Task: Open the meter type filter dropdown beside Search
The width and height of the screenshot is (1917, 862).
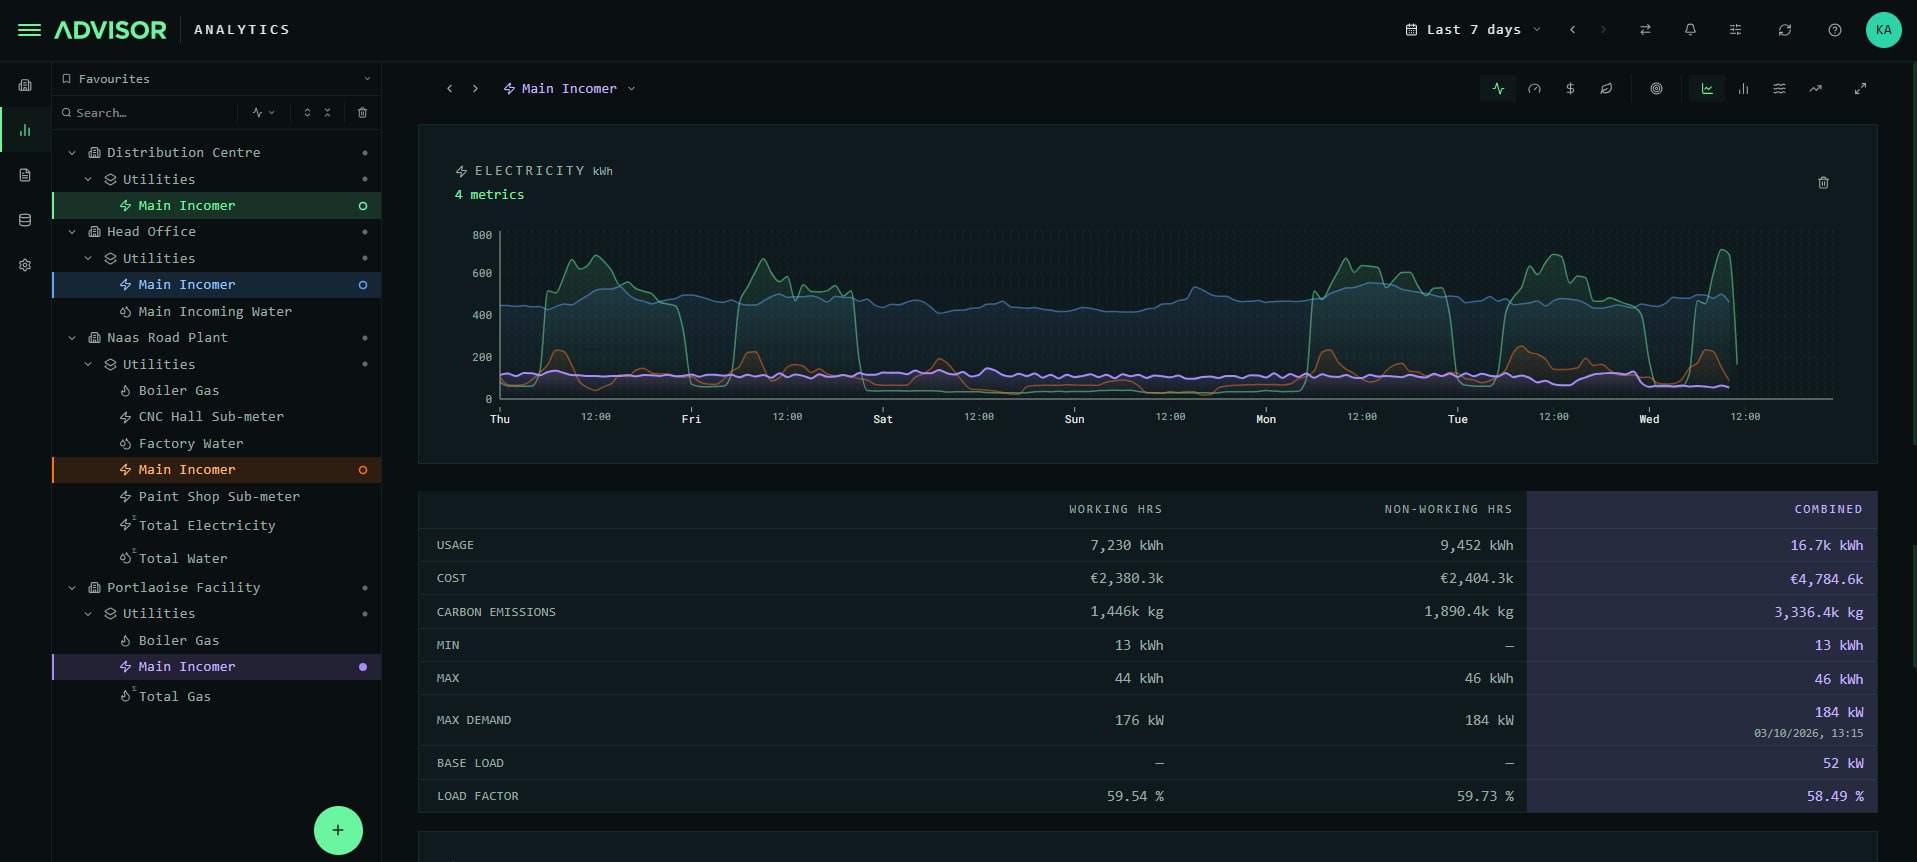Action: pos(263,113)
